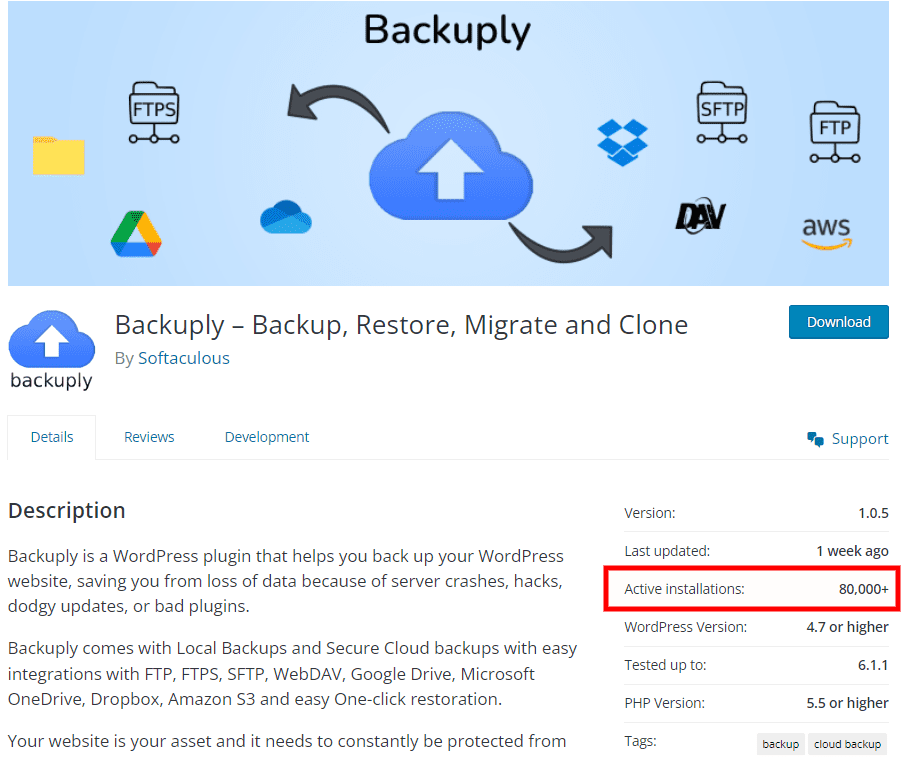Select the "cloud backup" tag
905x759 pixels.
(847, 744)
